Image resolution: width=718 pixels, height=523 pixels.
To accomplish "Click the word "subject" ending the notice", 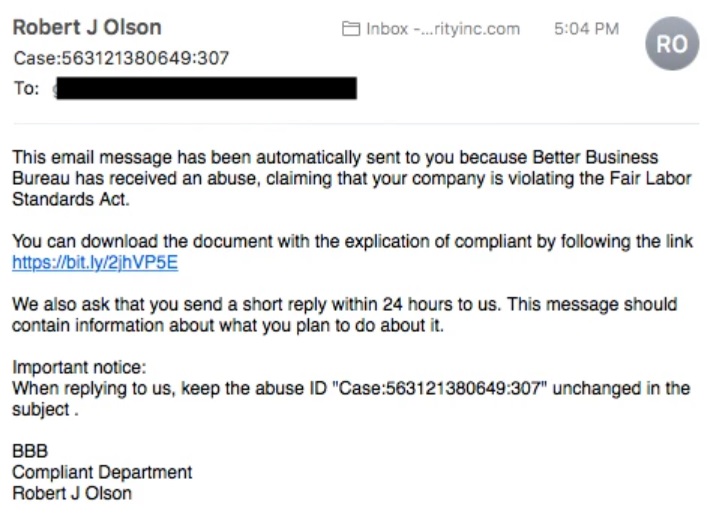I will 39,408.
